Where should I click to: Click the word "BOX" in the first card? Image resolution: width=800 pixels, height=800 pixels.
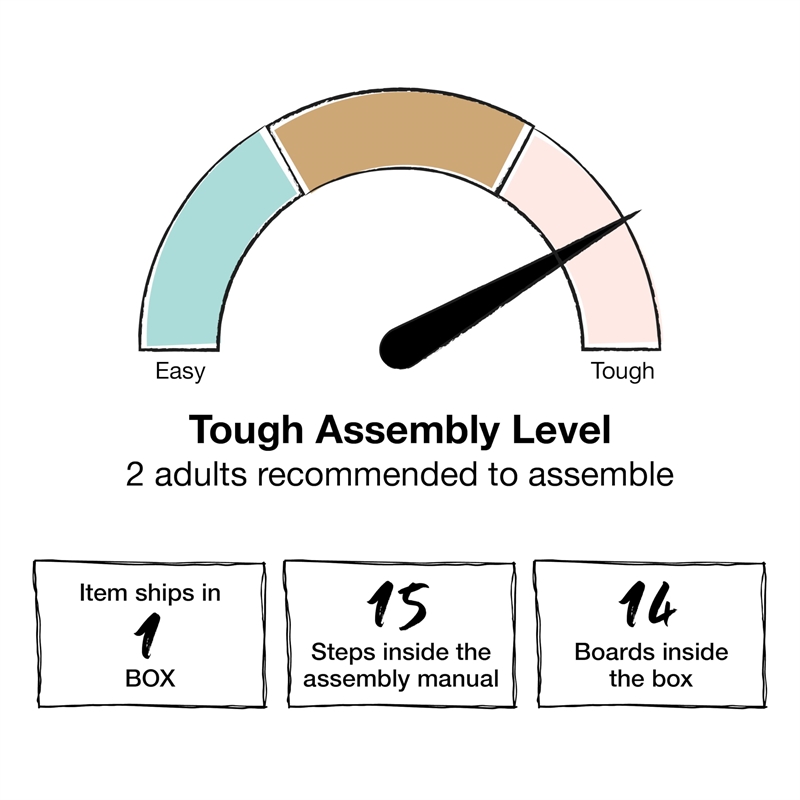pyautogui.click(x=150, y=678)
